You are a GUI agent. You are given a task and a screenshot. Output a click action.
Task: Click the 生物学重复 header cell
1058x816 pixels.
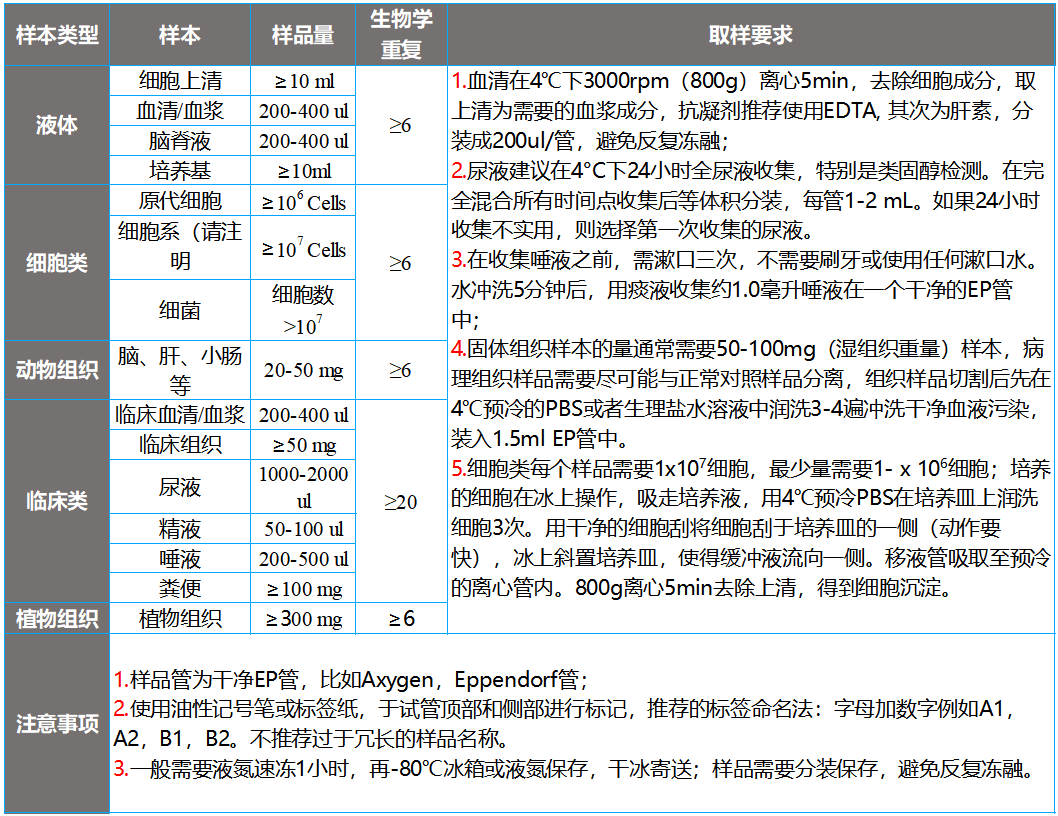[x=401, y=35]
